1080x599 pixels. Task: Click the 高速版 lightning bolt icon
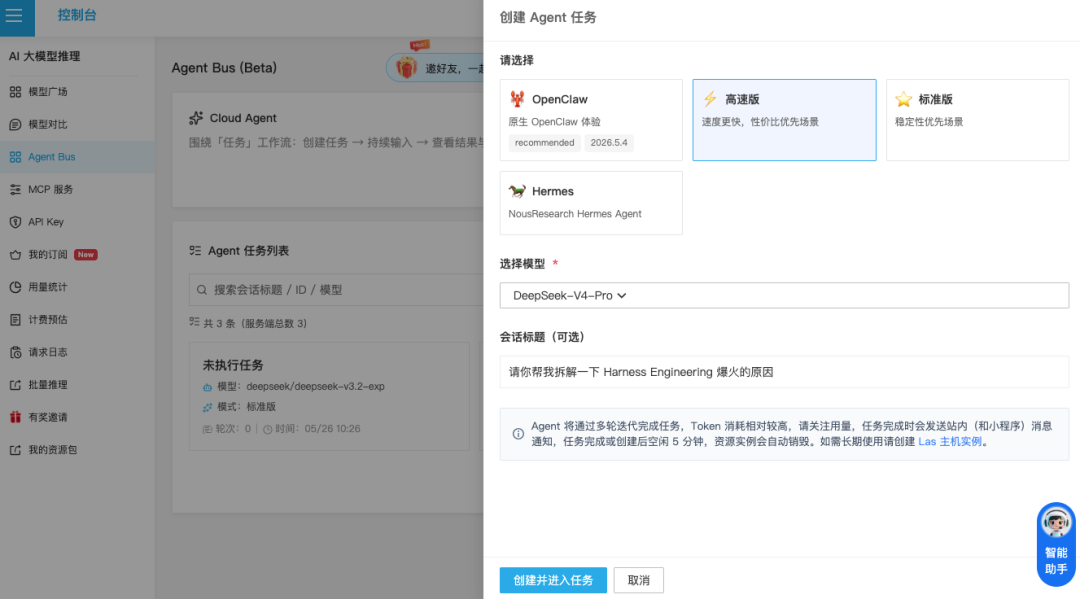pos(710,99)
